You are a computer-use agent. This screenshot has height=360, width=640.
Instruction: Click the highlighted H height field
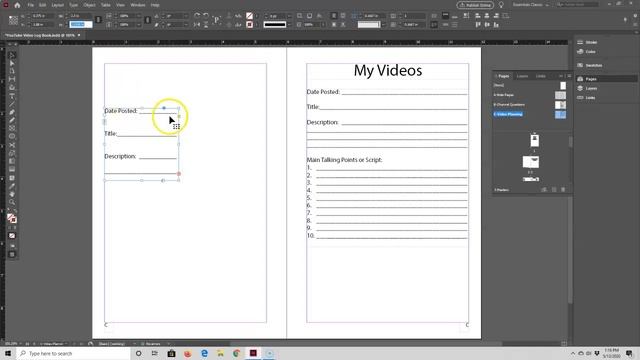(80, 25)
